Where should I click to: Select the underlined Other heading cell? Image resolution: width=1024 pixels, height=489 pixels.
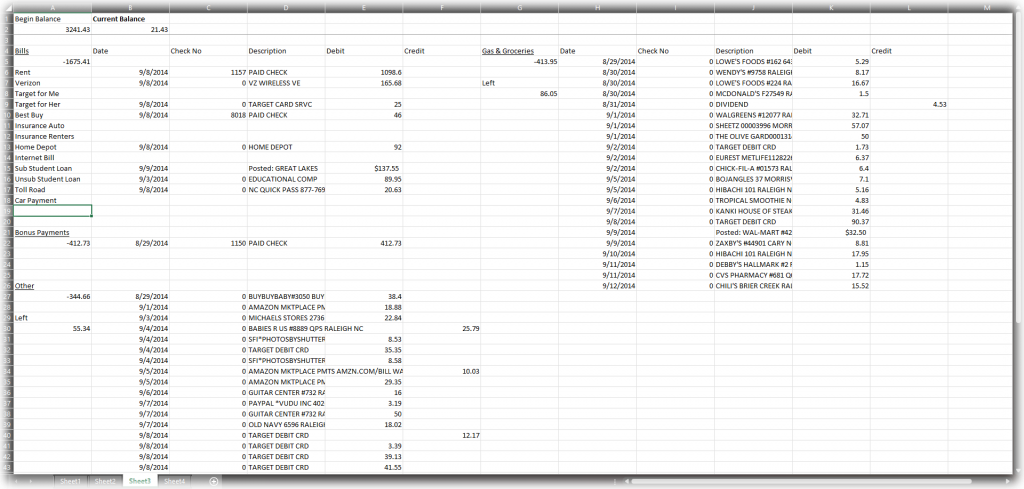52,285
